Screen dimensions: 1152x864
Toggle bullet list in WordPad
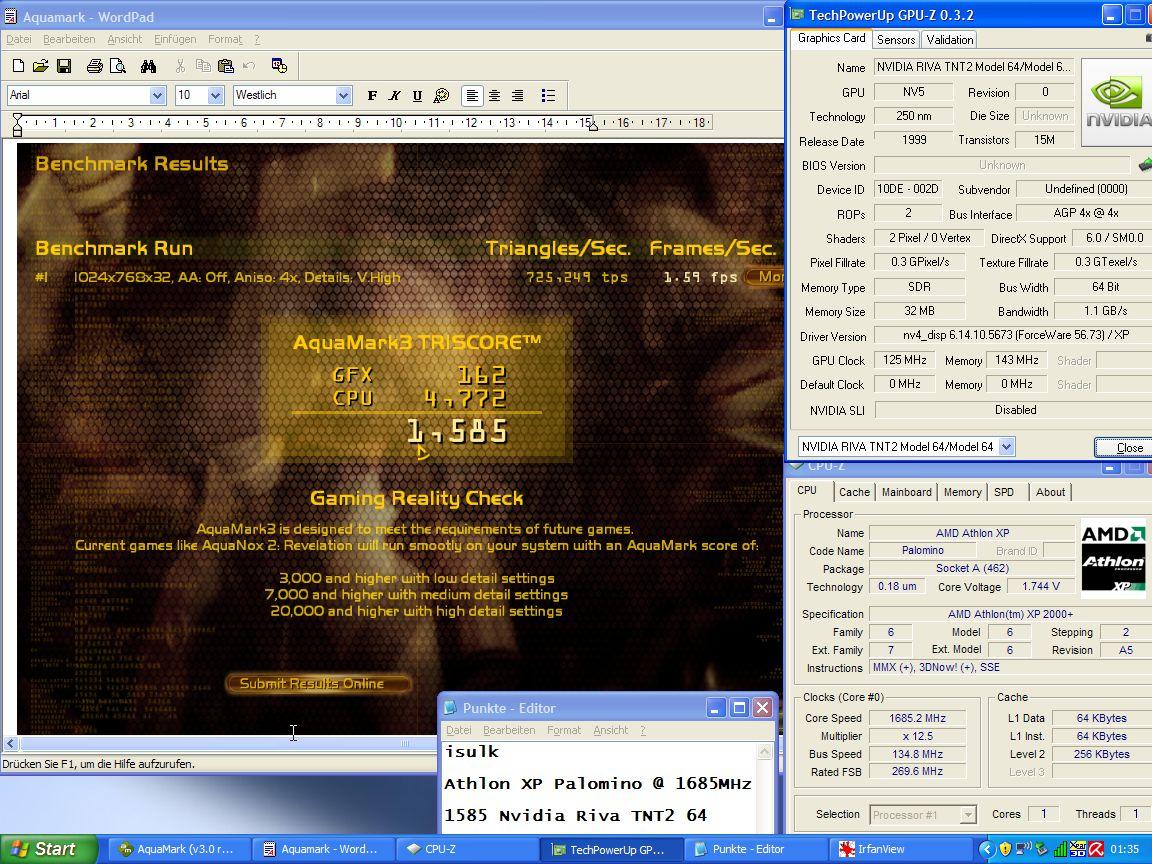coord(548,96)
